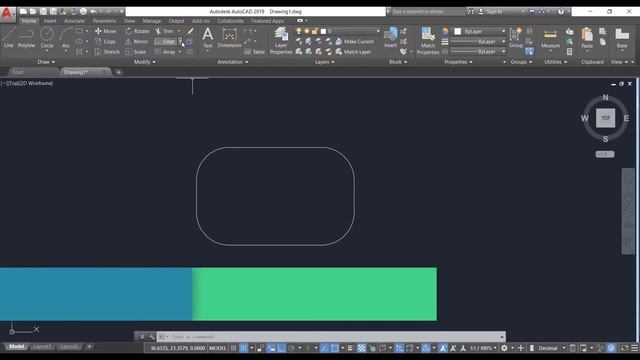Screen dimensions: 640x360
Task: Open the Trim dropdown arrow
Action: [x=178, y=31]
